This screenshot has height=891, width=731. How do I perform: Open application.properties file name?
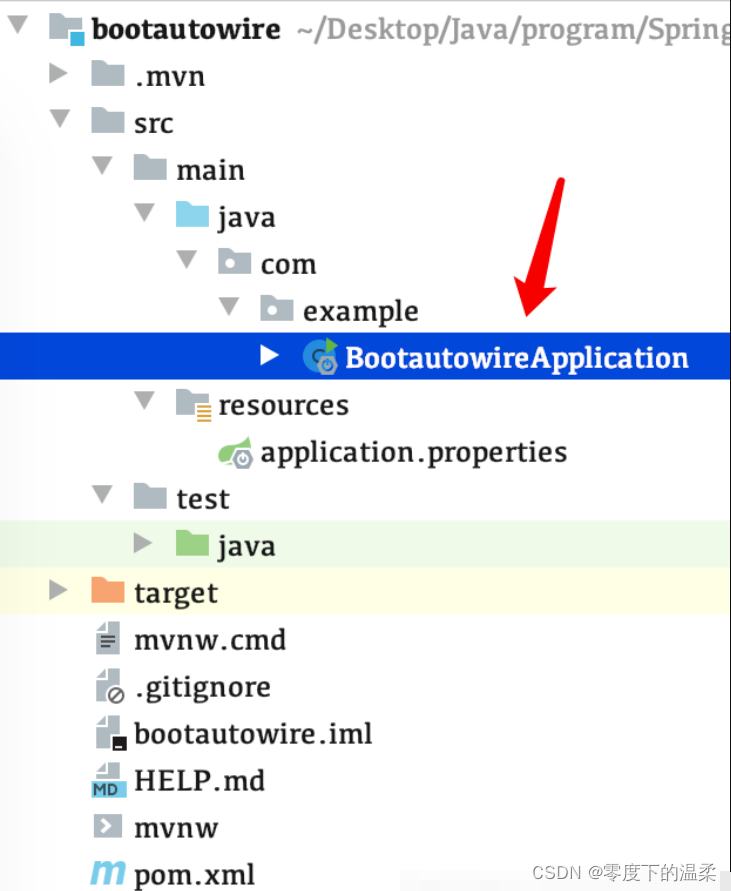tap(414, 453)
